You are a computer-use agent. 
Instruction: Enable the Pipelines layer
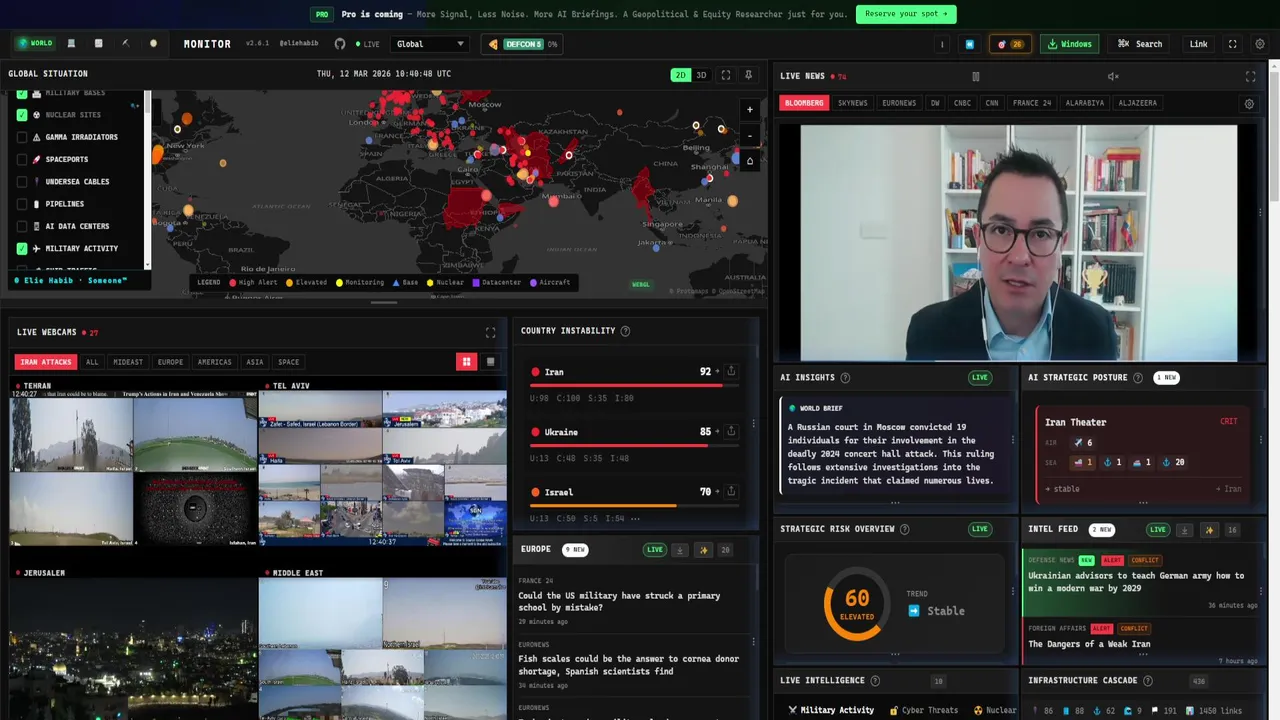click(x=22, y=204)
